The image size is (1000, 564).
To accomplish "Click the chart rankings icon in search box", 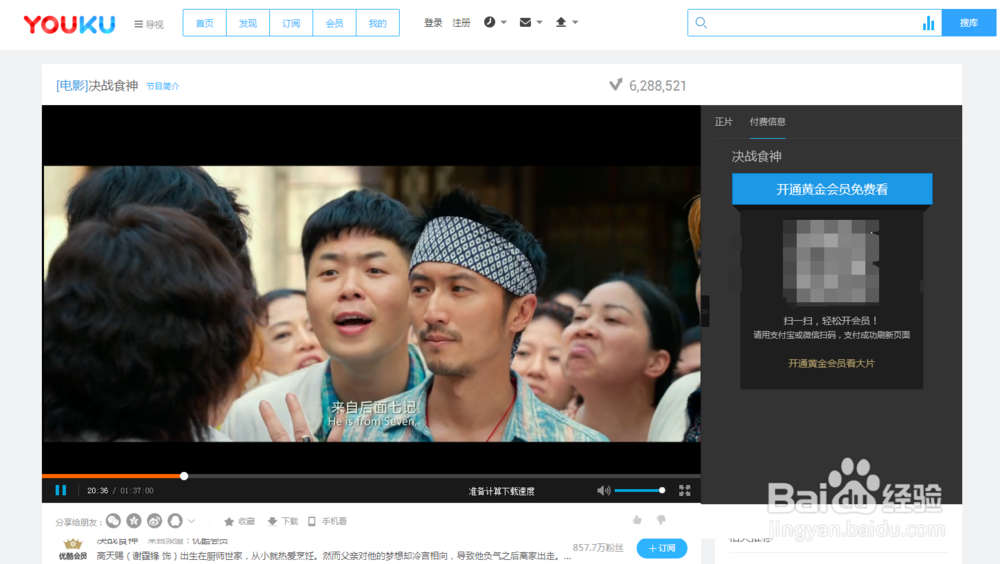I will tap(929, 23).
